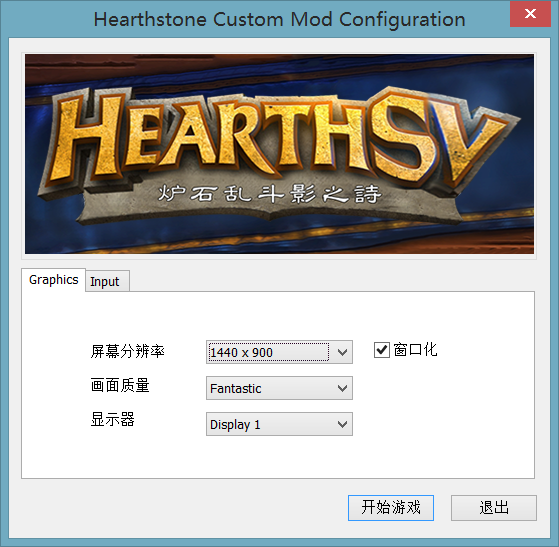
Task: Click the 炉石乱斗影之詩 subtitle in the banner
Action: click(x=270, y=194)
